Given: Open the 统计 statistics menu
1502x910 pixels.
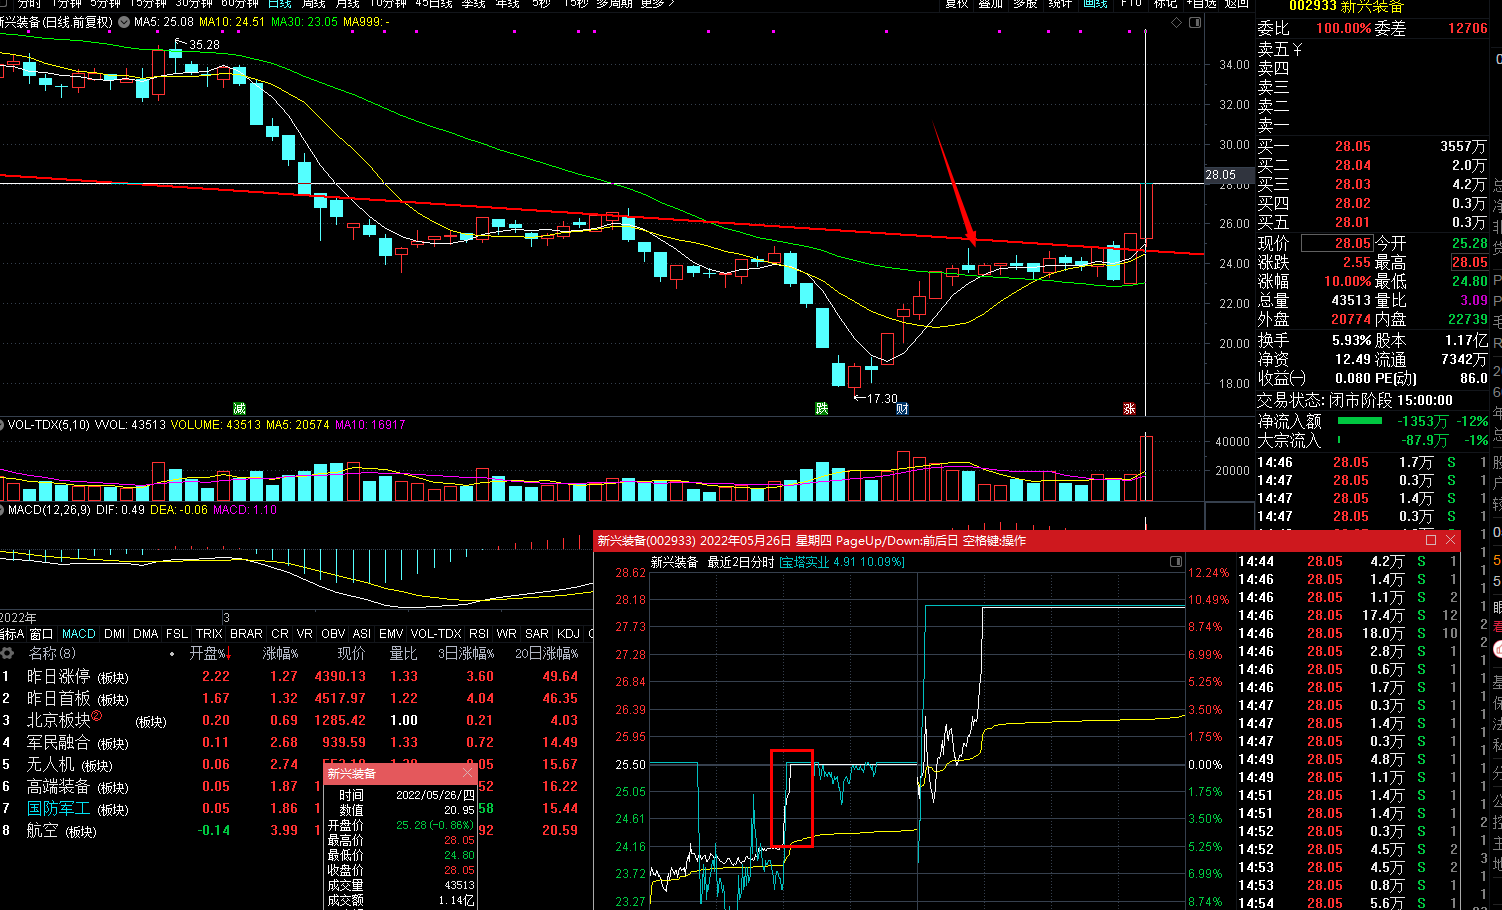Looking at the screenshot, I should tap(1060, 4).
